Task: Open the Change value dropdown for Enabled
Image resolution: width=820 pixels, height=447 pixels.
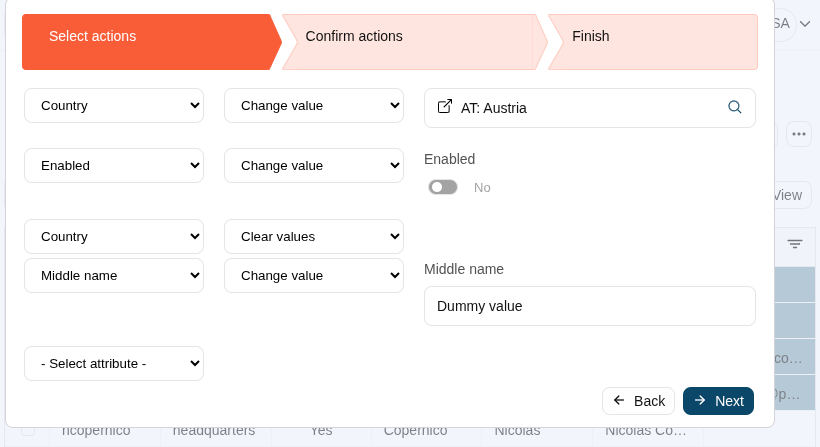Action: pyautogui.click(x=314, y=166)
